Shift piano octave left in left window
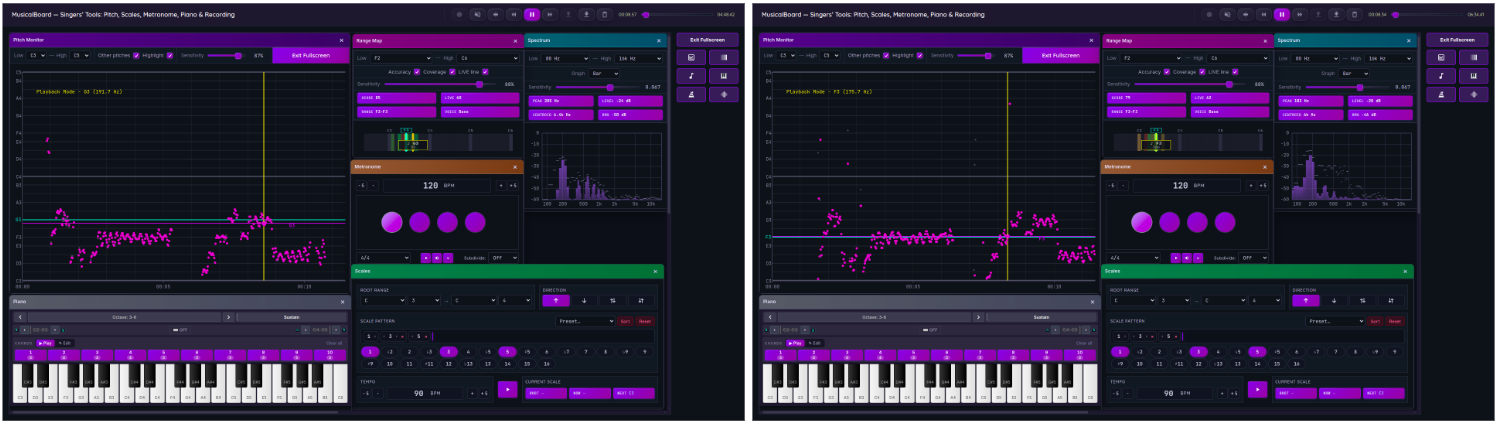1498x425 pixels. pyautogui.click(x=19, y=317)
